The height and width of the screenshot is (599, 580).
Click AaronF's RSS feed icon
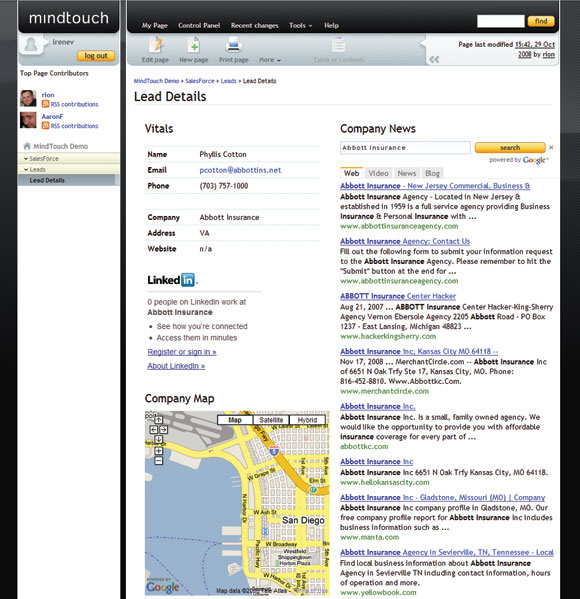[45, 126]
